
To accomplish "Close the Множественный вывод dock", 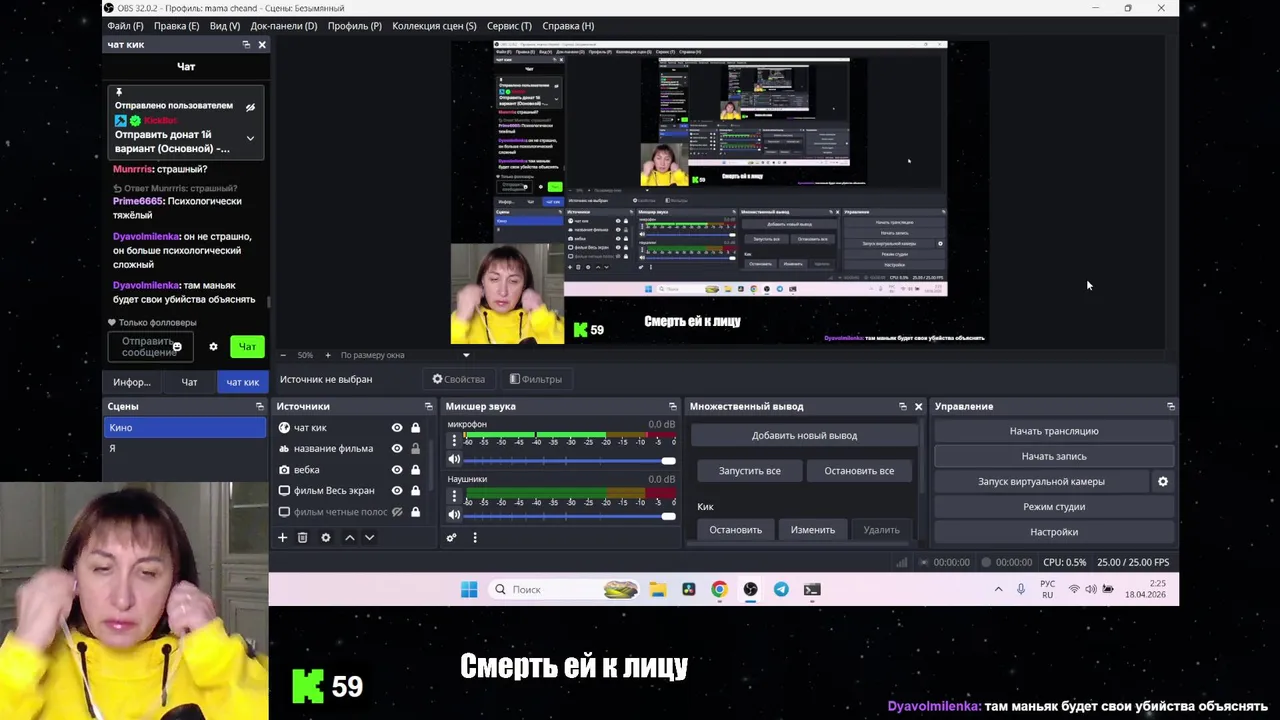I will coord(918,407).
